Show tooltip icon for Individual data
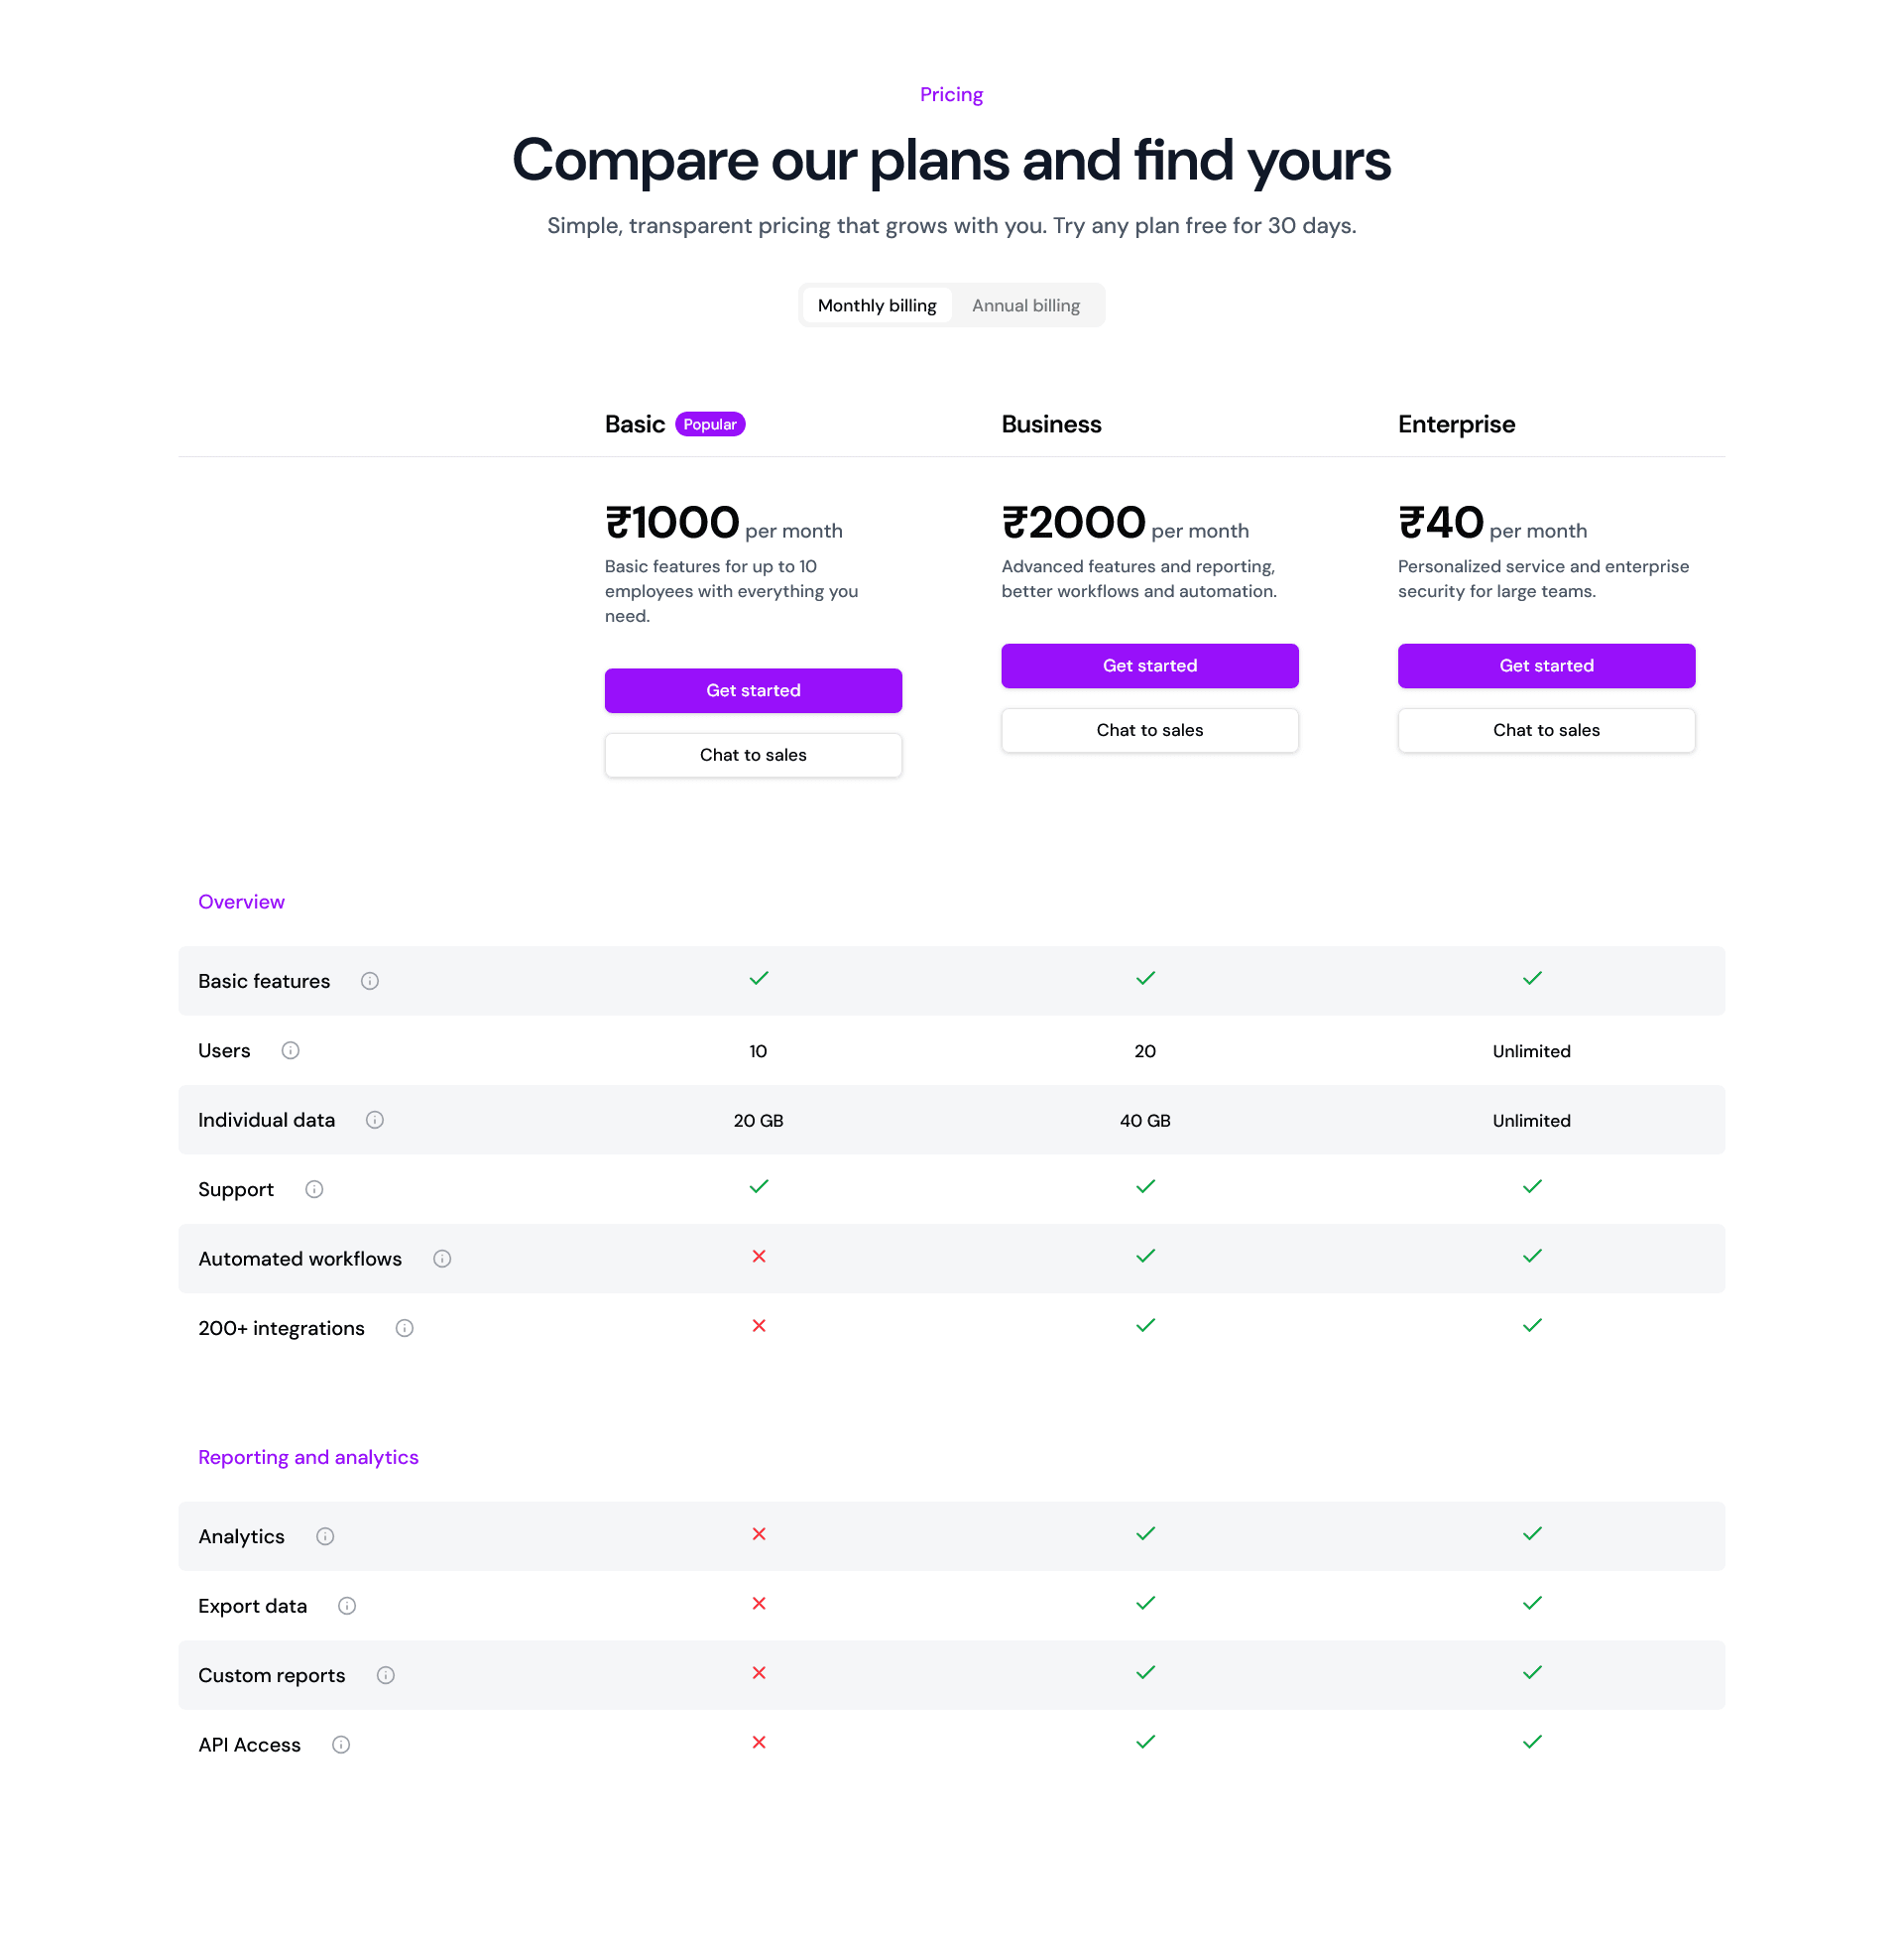 click(375, 1120)
